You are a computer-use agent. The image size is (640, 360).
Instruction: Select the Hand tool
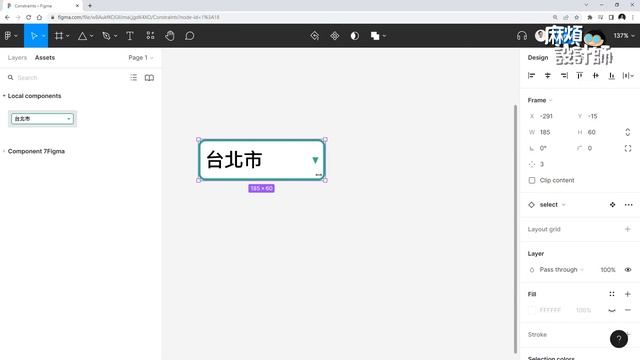coord(170,36)
